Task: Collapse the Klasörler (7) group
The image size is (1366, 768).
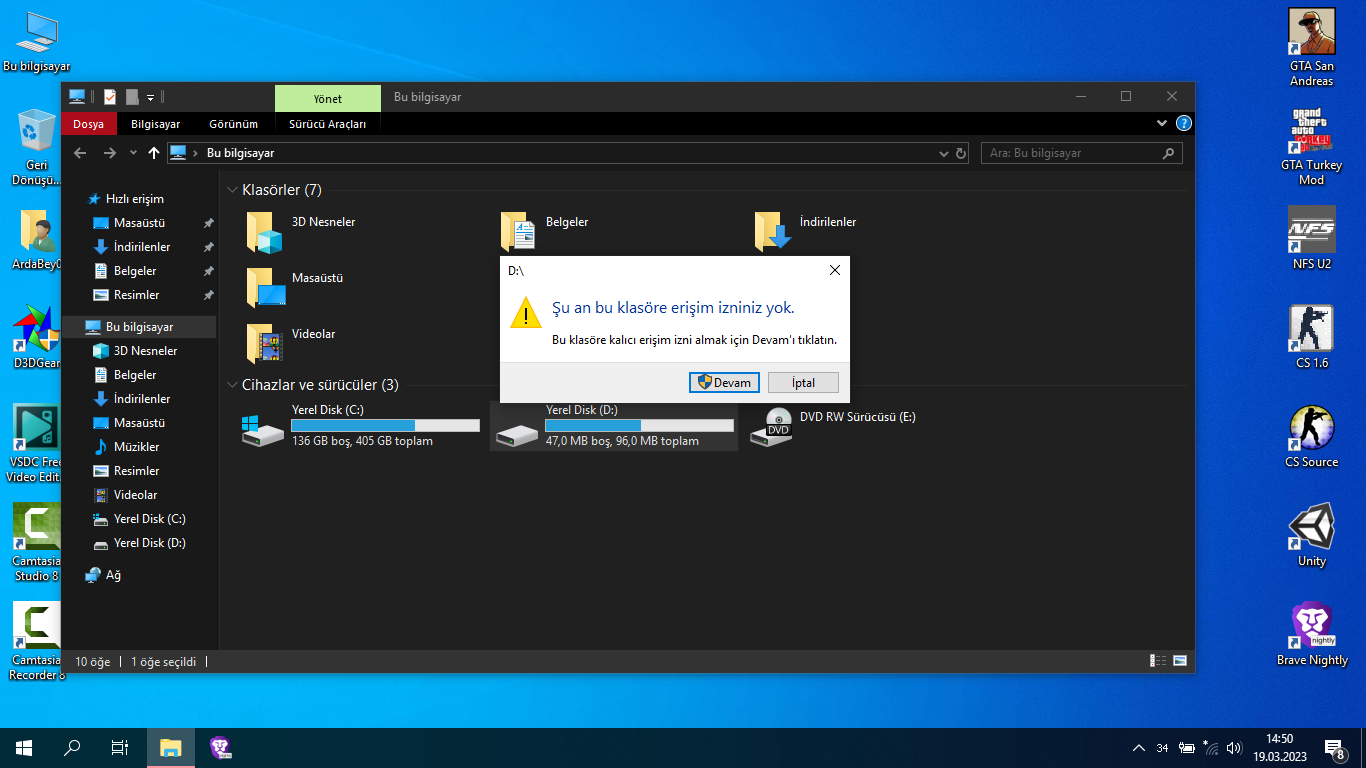Action: point(232,190)
